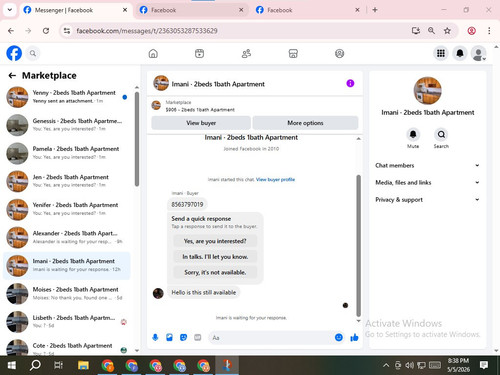Open the Friends icon in top navigation
Screen dimensions: 500x375
tap(246, 53)
